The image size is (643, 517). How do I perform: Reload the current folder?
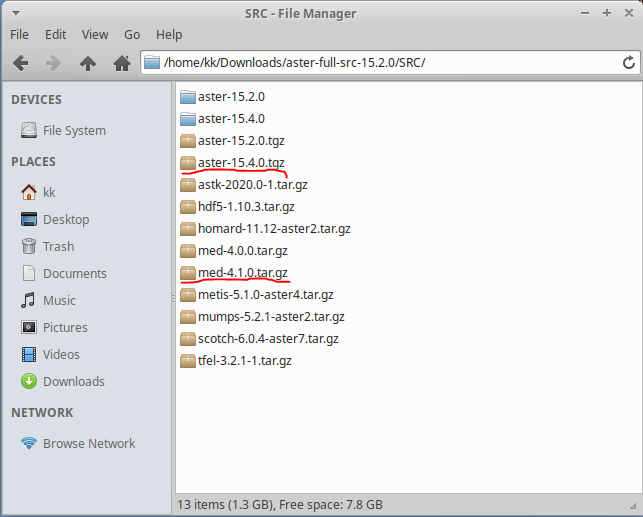629,63
